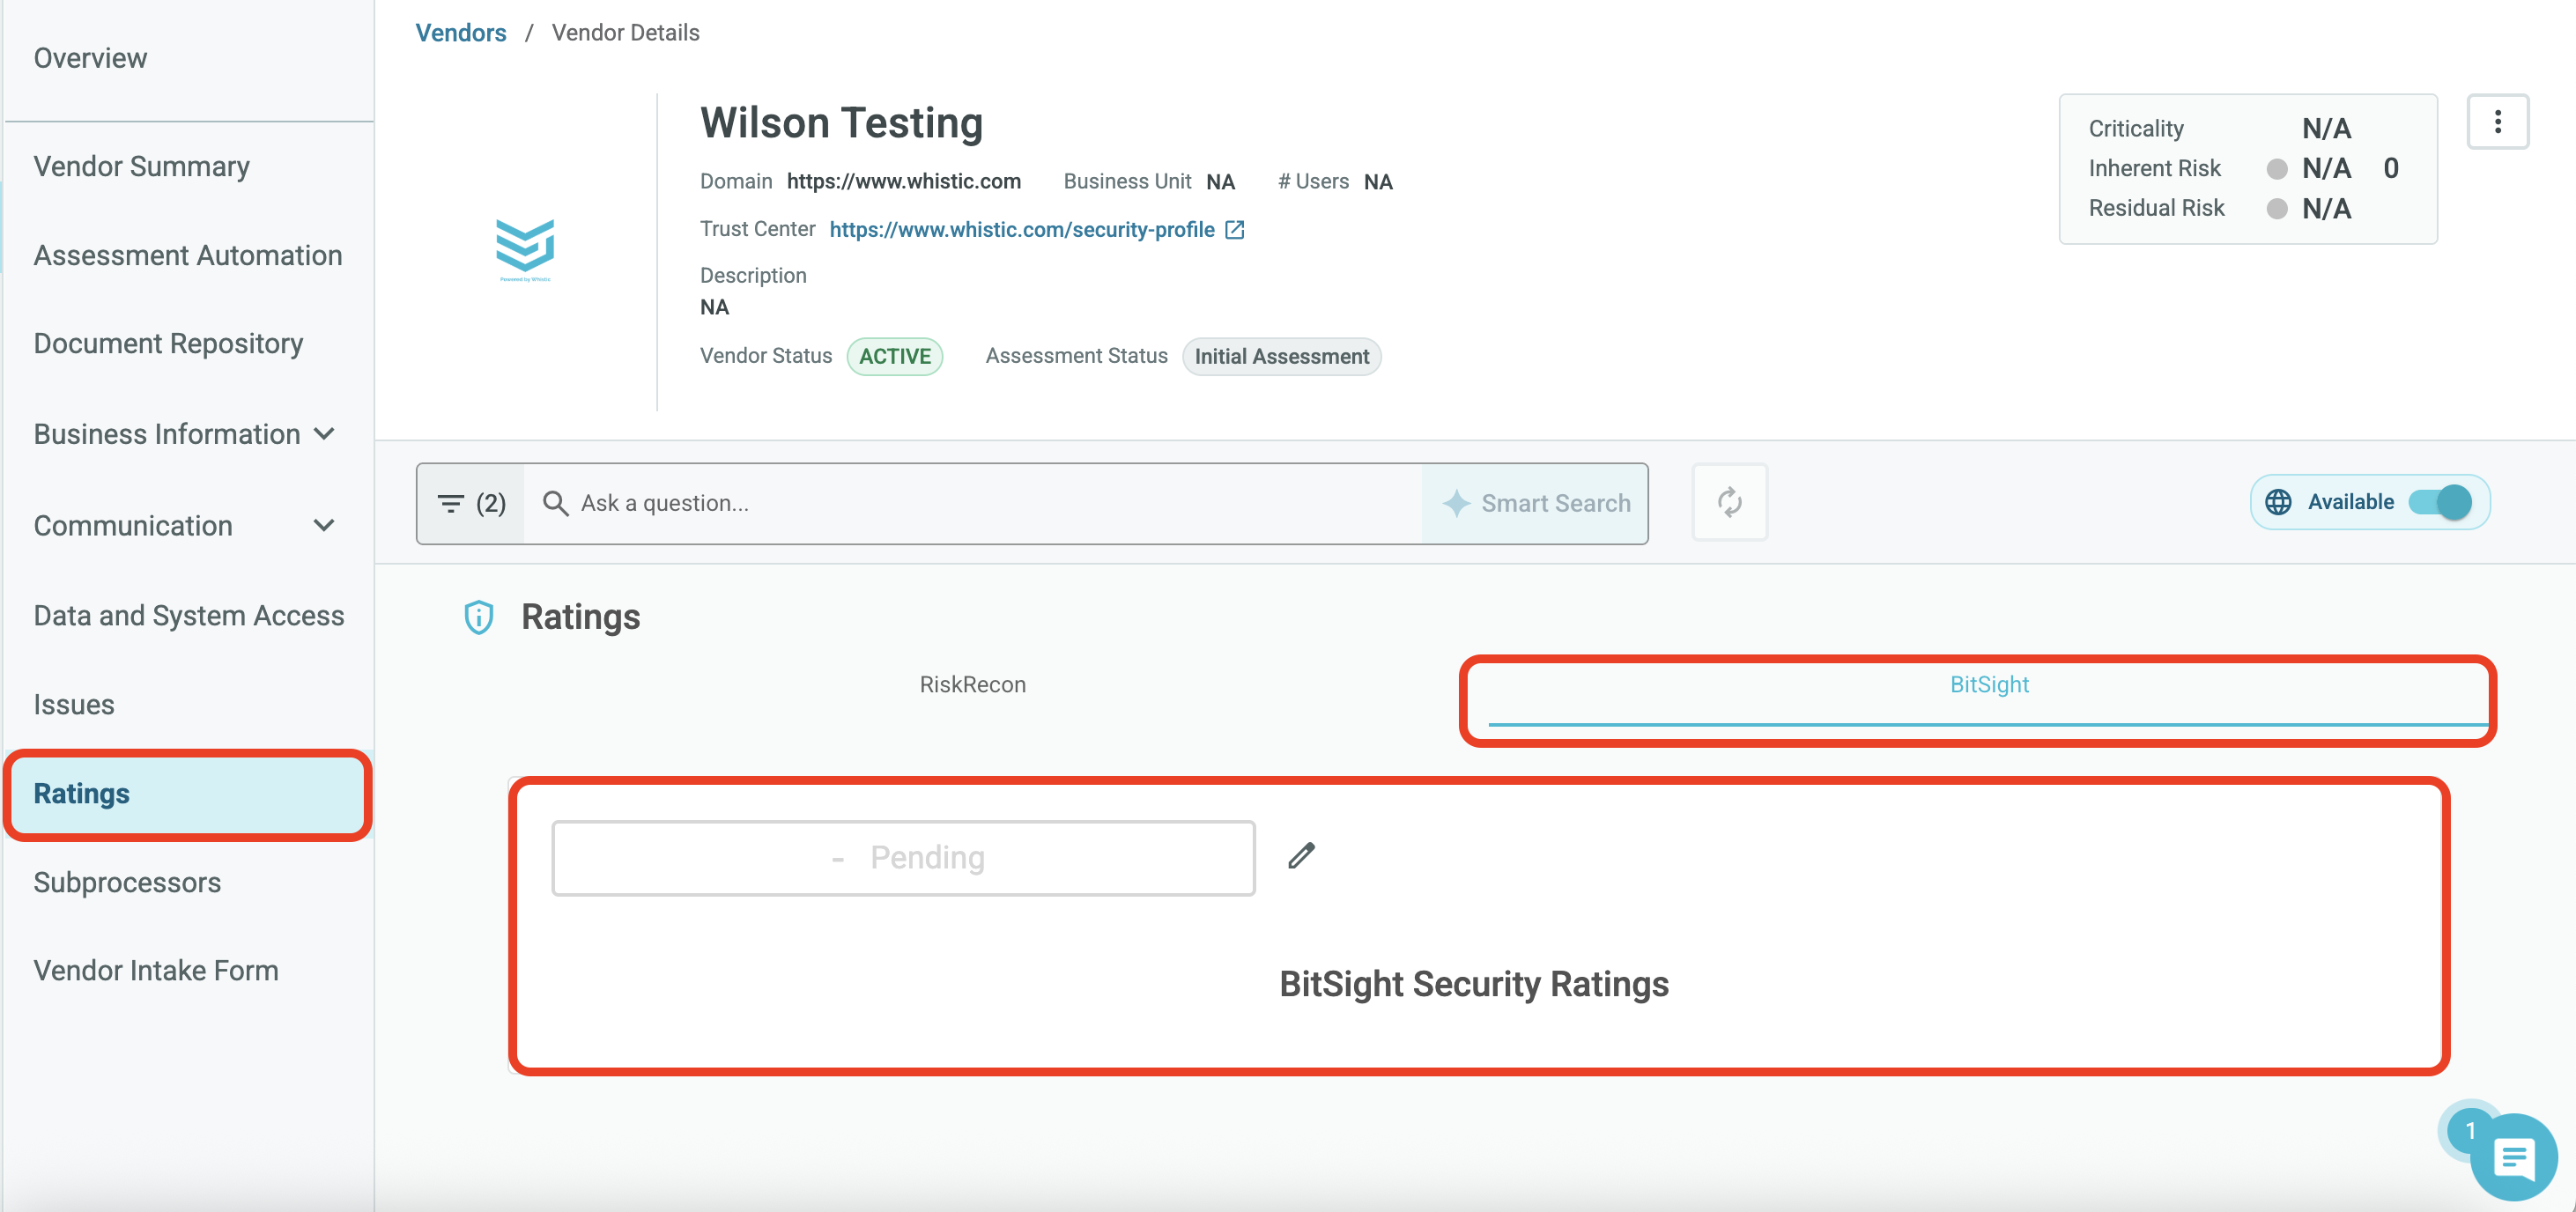Toggle the Available switch off

(2441, 502)
